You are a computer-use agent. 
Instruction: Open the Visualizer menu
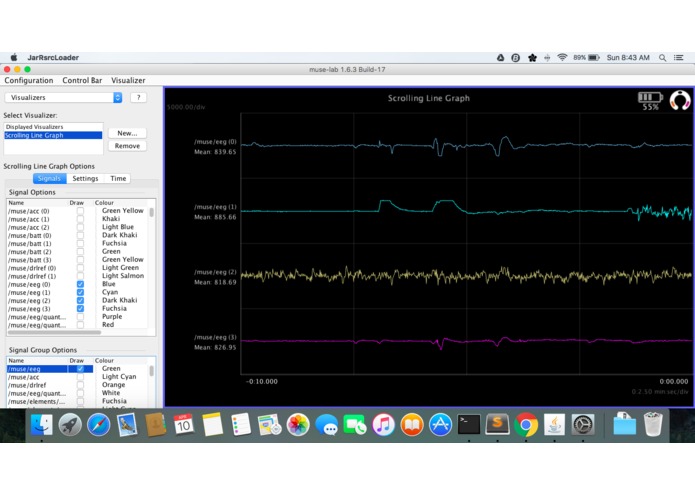(128, 80)
